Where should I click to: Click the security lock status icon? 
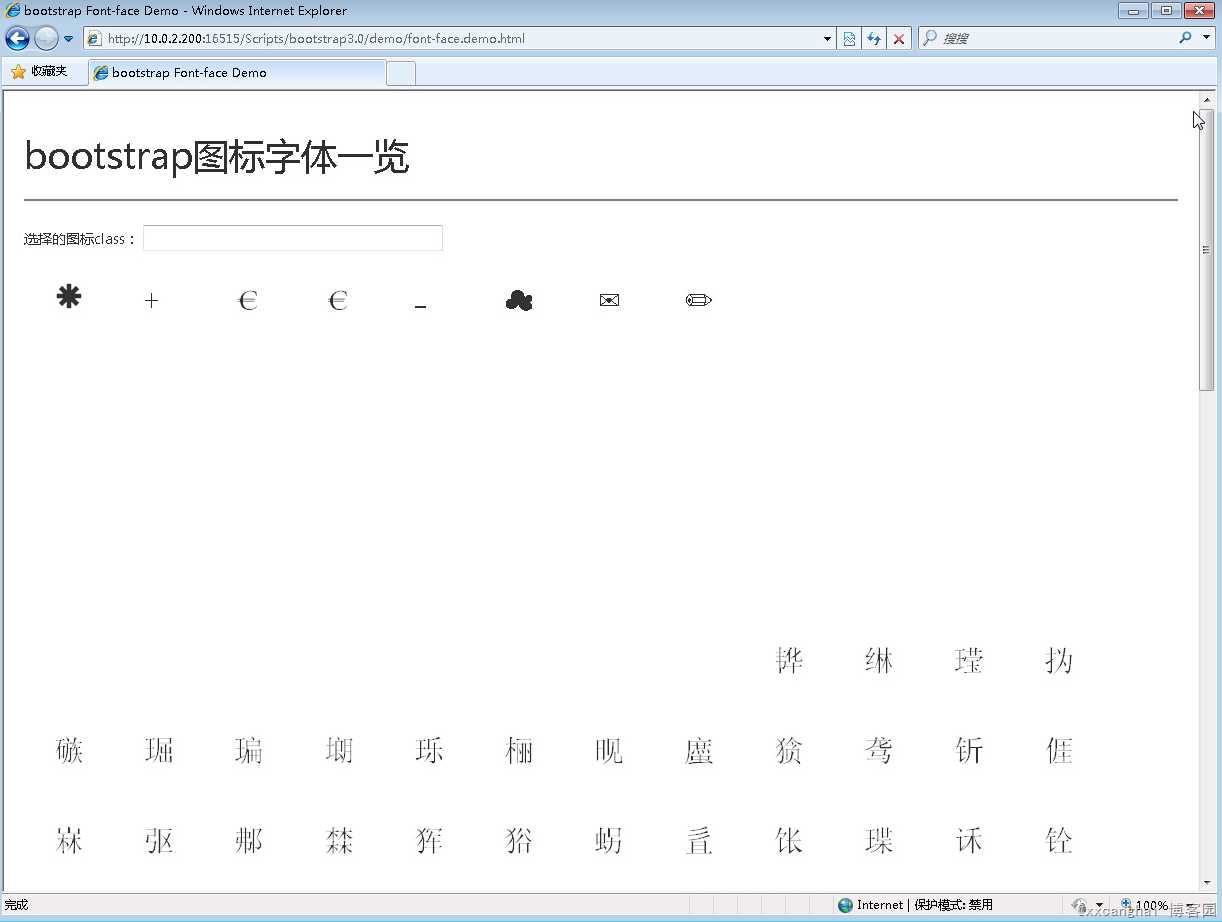tap(1080, 905)
